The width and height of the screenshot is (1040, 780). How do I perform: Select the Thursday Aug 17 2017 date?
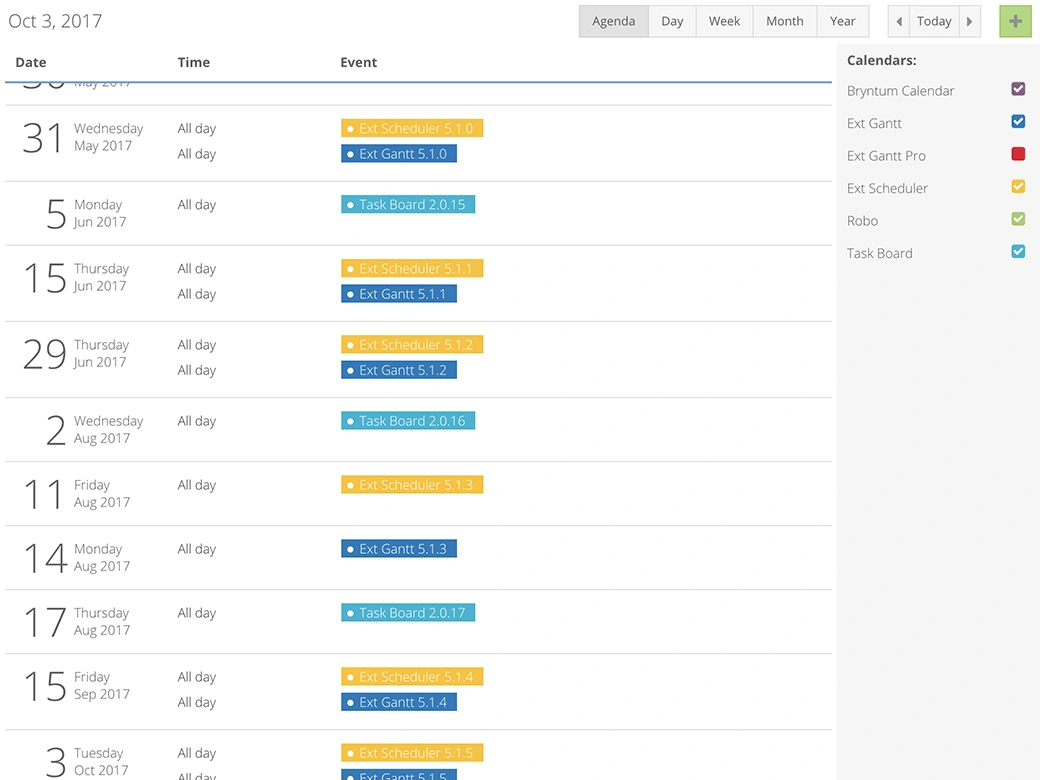[x=77, y=622]
